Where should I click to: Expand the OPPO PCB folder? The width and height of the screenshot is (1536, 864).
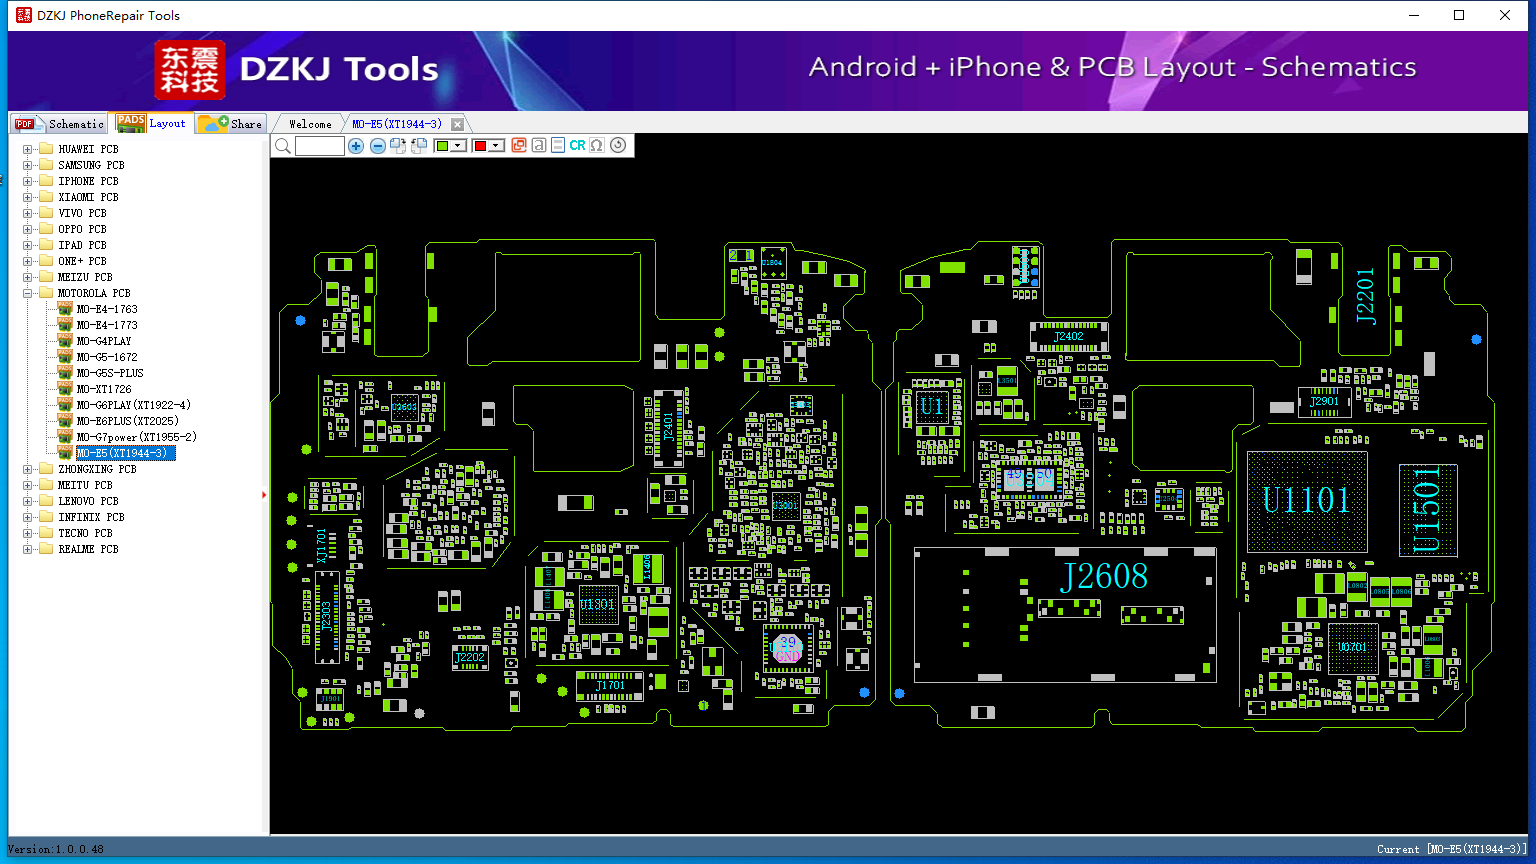28,229
